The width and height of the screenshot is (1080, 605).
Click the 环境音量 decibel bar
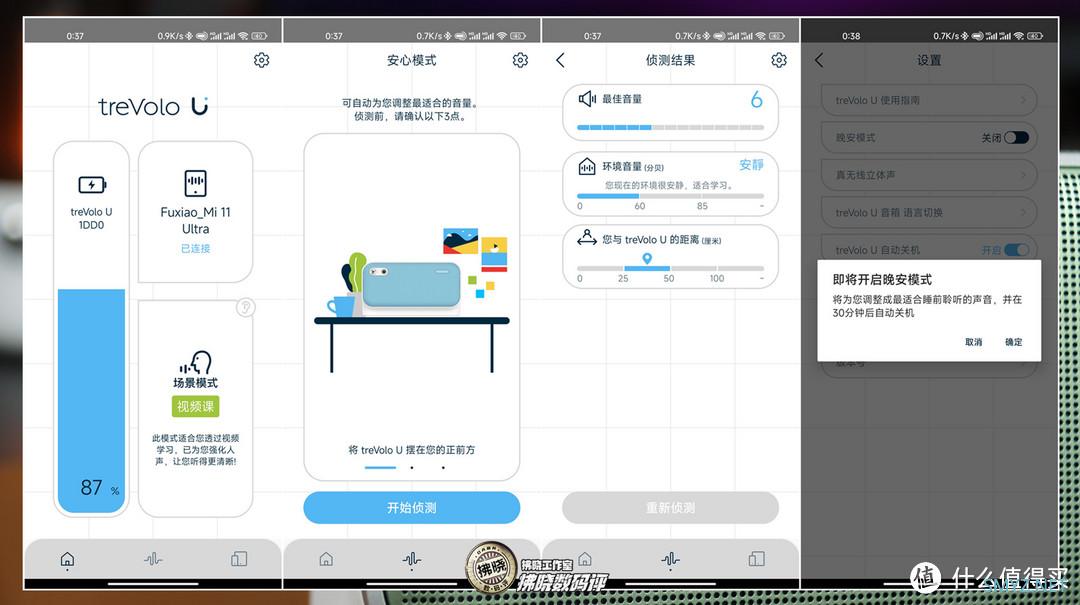click(670, 196)
